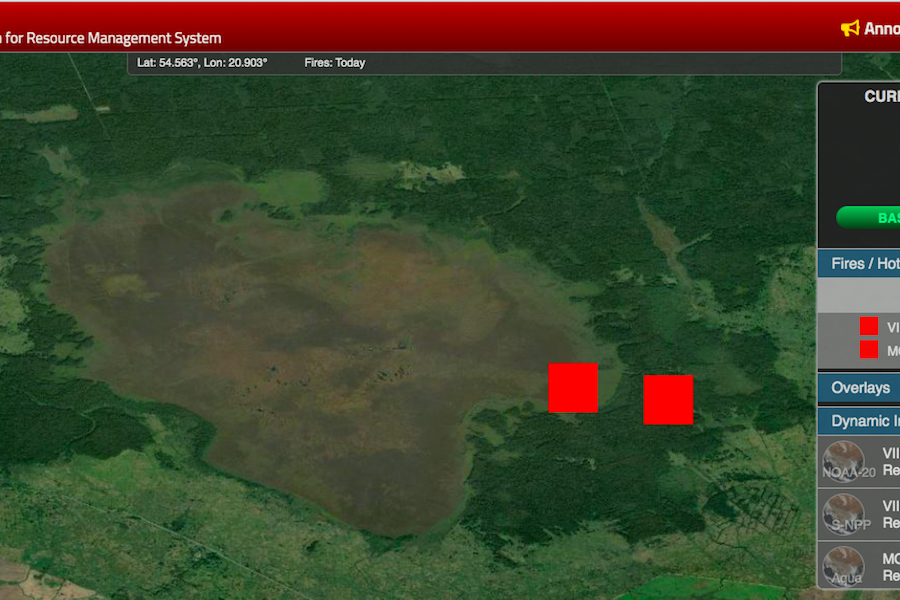Click the Fires: Today status label
This screenshot has height=600, width=900.
[x=335, y=63]
